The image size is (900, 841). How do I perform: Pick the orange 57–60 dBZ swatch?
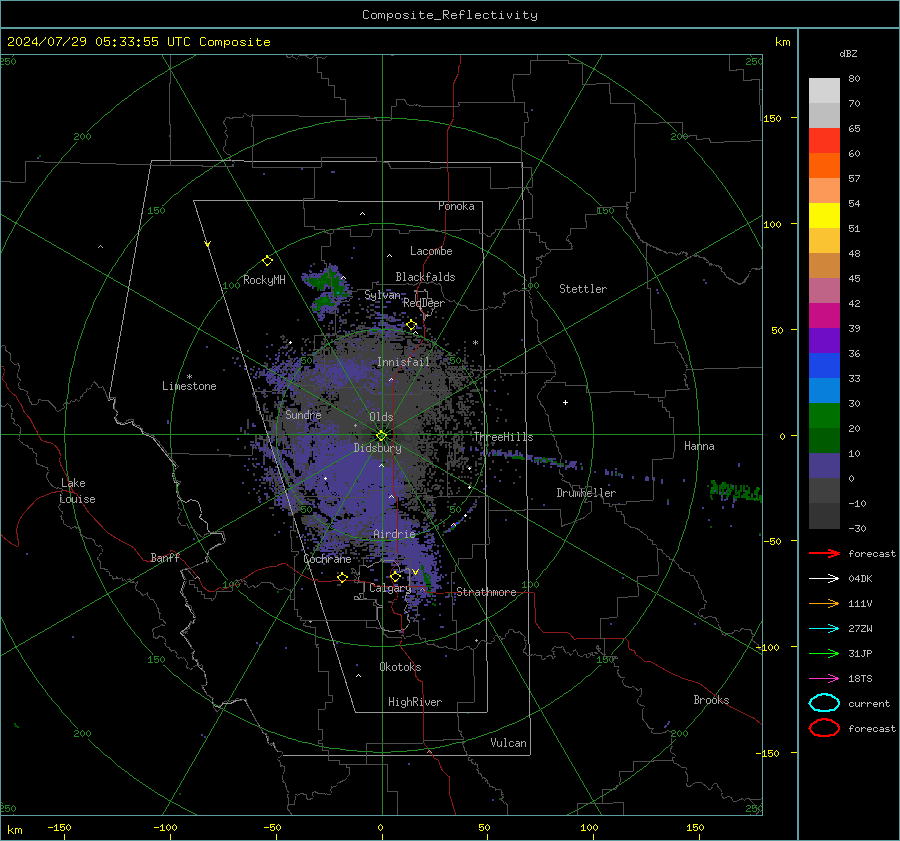pyautogui.click(x=824, y=166)
